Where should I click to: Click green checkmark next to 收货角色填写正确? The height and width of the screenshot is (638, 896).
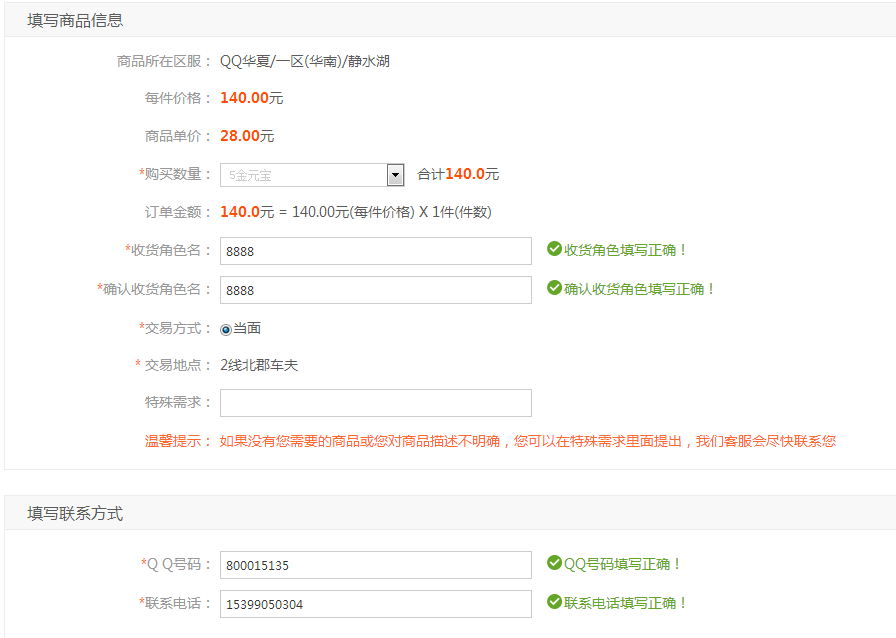click(554, 249)
